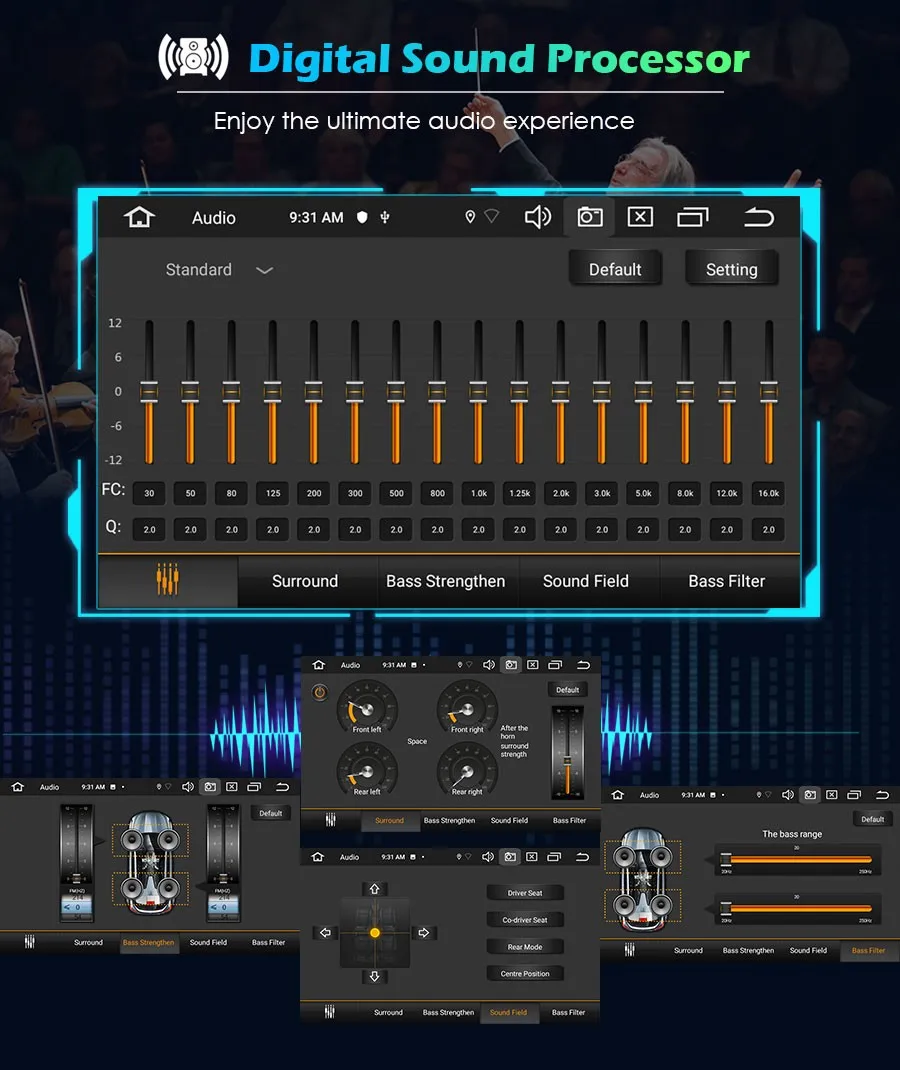This screenshot has height=1070, width=900.
Task: Click the Rear right knob in the Surround panel
Action: [467, 770]
